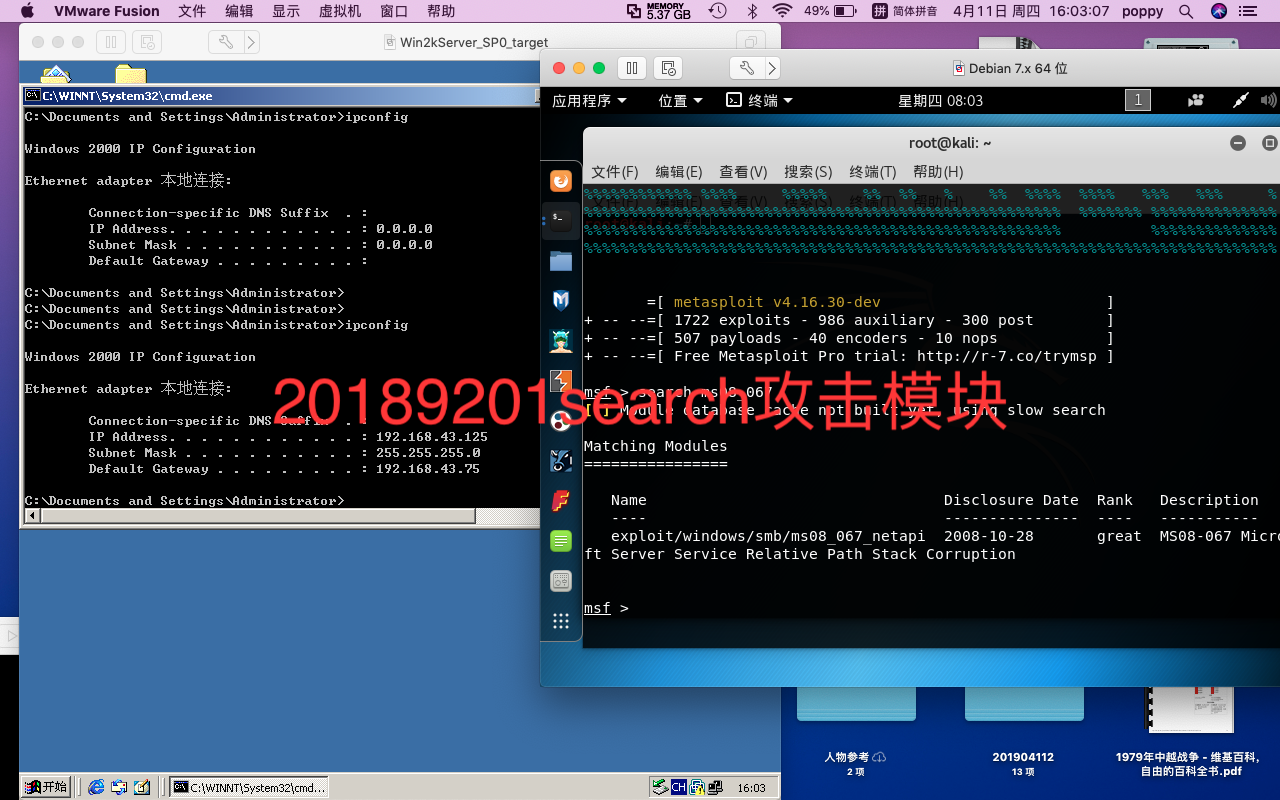The image size is (1280, 800).
Task: Click the Kali pen/accessibility icon in top bar
Action: pyautogui.click(x=1240, y=100)
